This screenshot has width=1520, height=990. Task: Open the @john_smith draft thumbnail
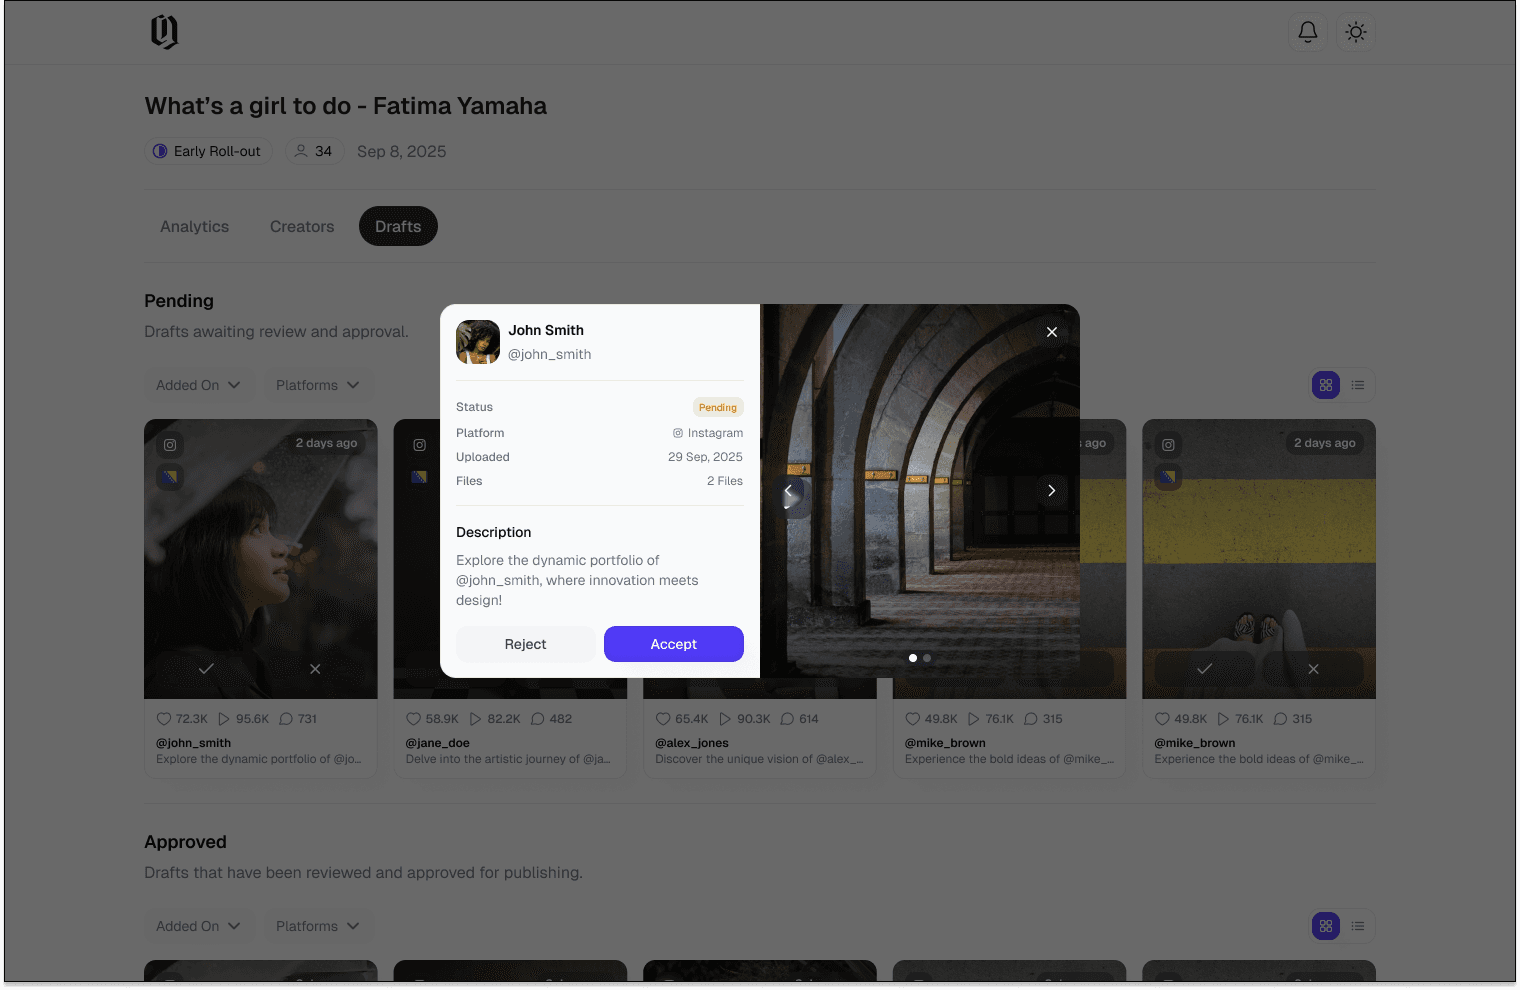point(261,559)
